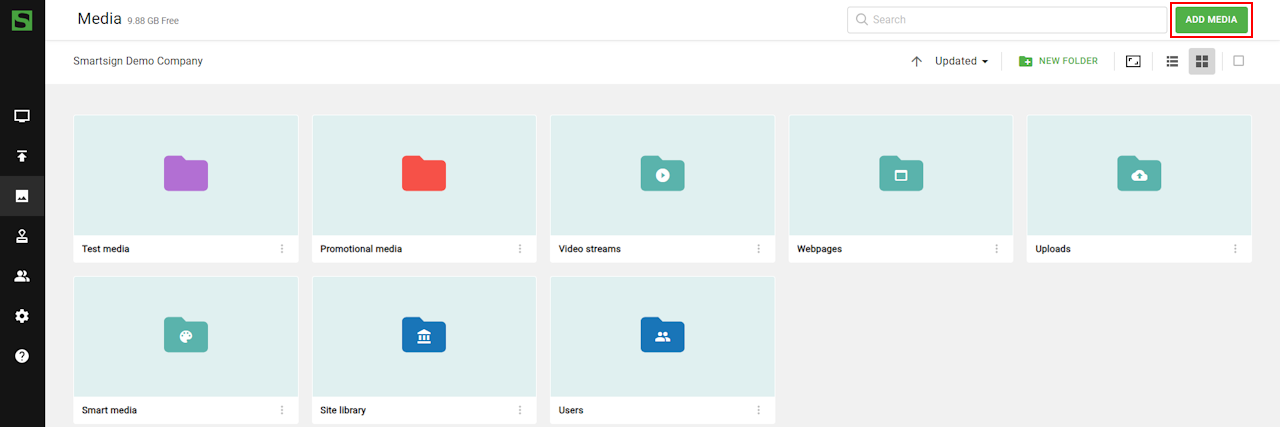
Task: Open options menu for Test media
Action: [x=282, y=249]
